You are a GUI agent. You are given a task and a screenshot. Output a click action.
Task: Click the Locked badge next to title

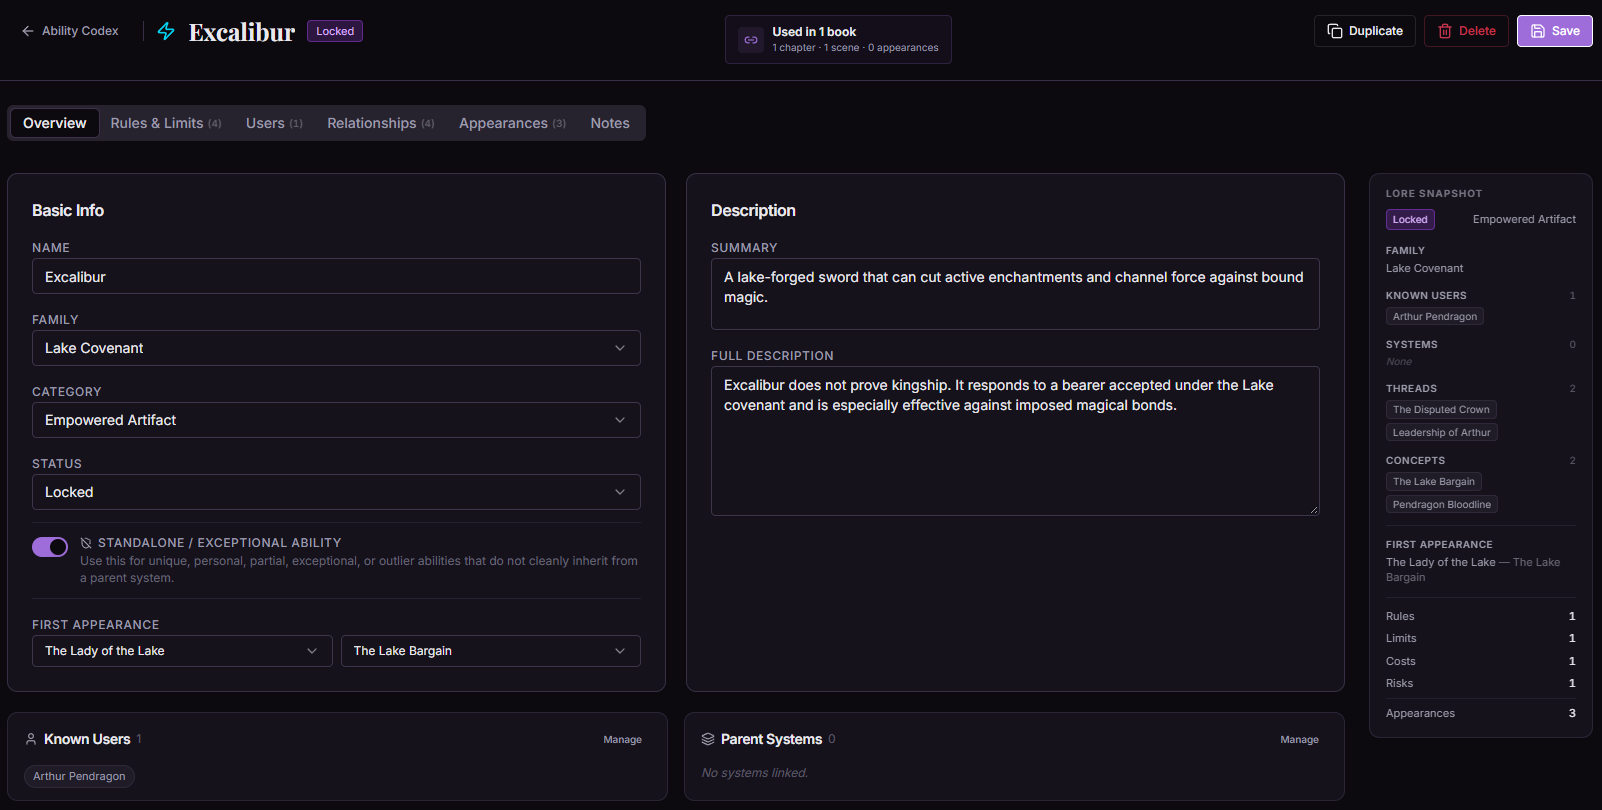click(335, 31)
